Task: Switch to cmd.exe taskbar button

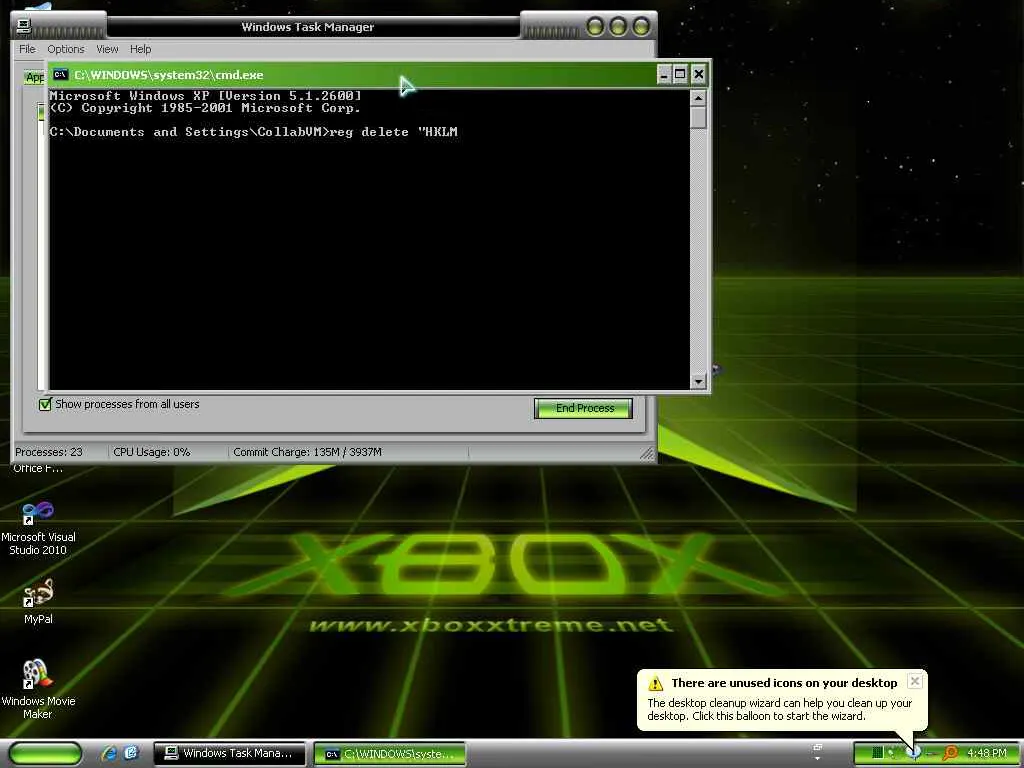Action: click(390, 754)
